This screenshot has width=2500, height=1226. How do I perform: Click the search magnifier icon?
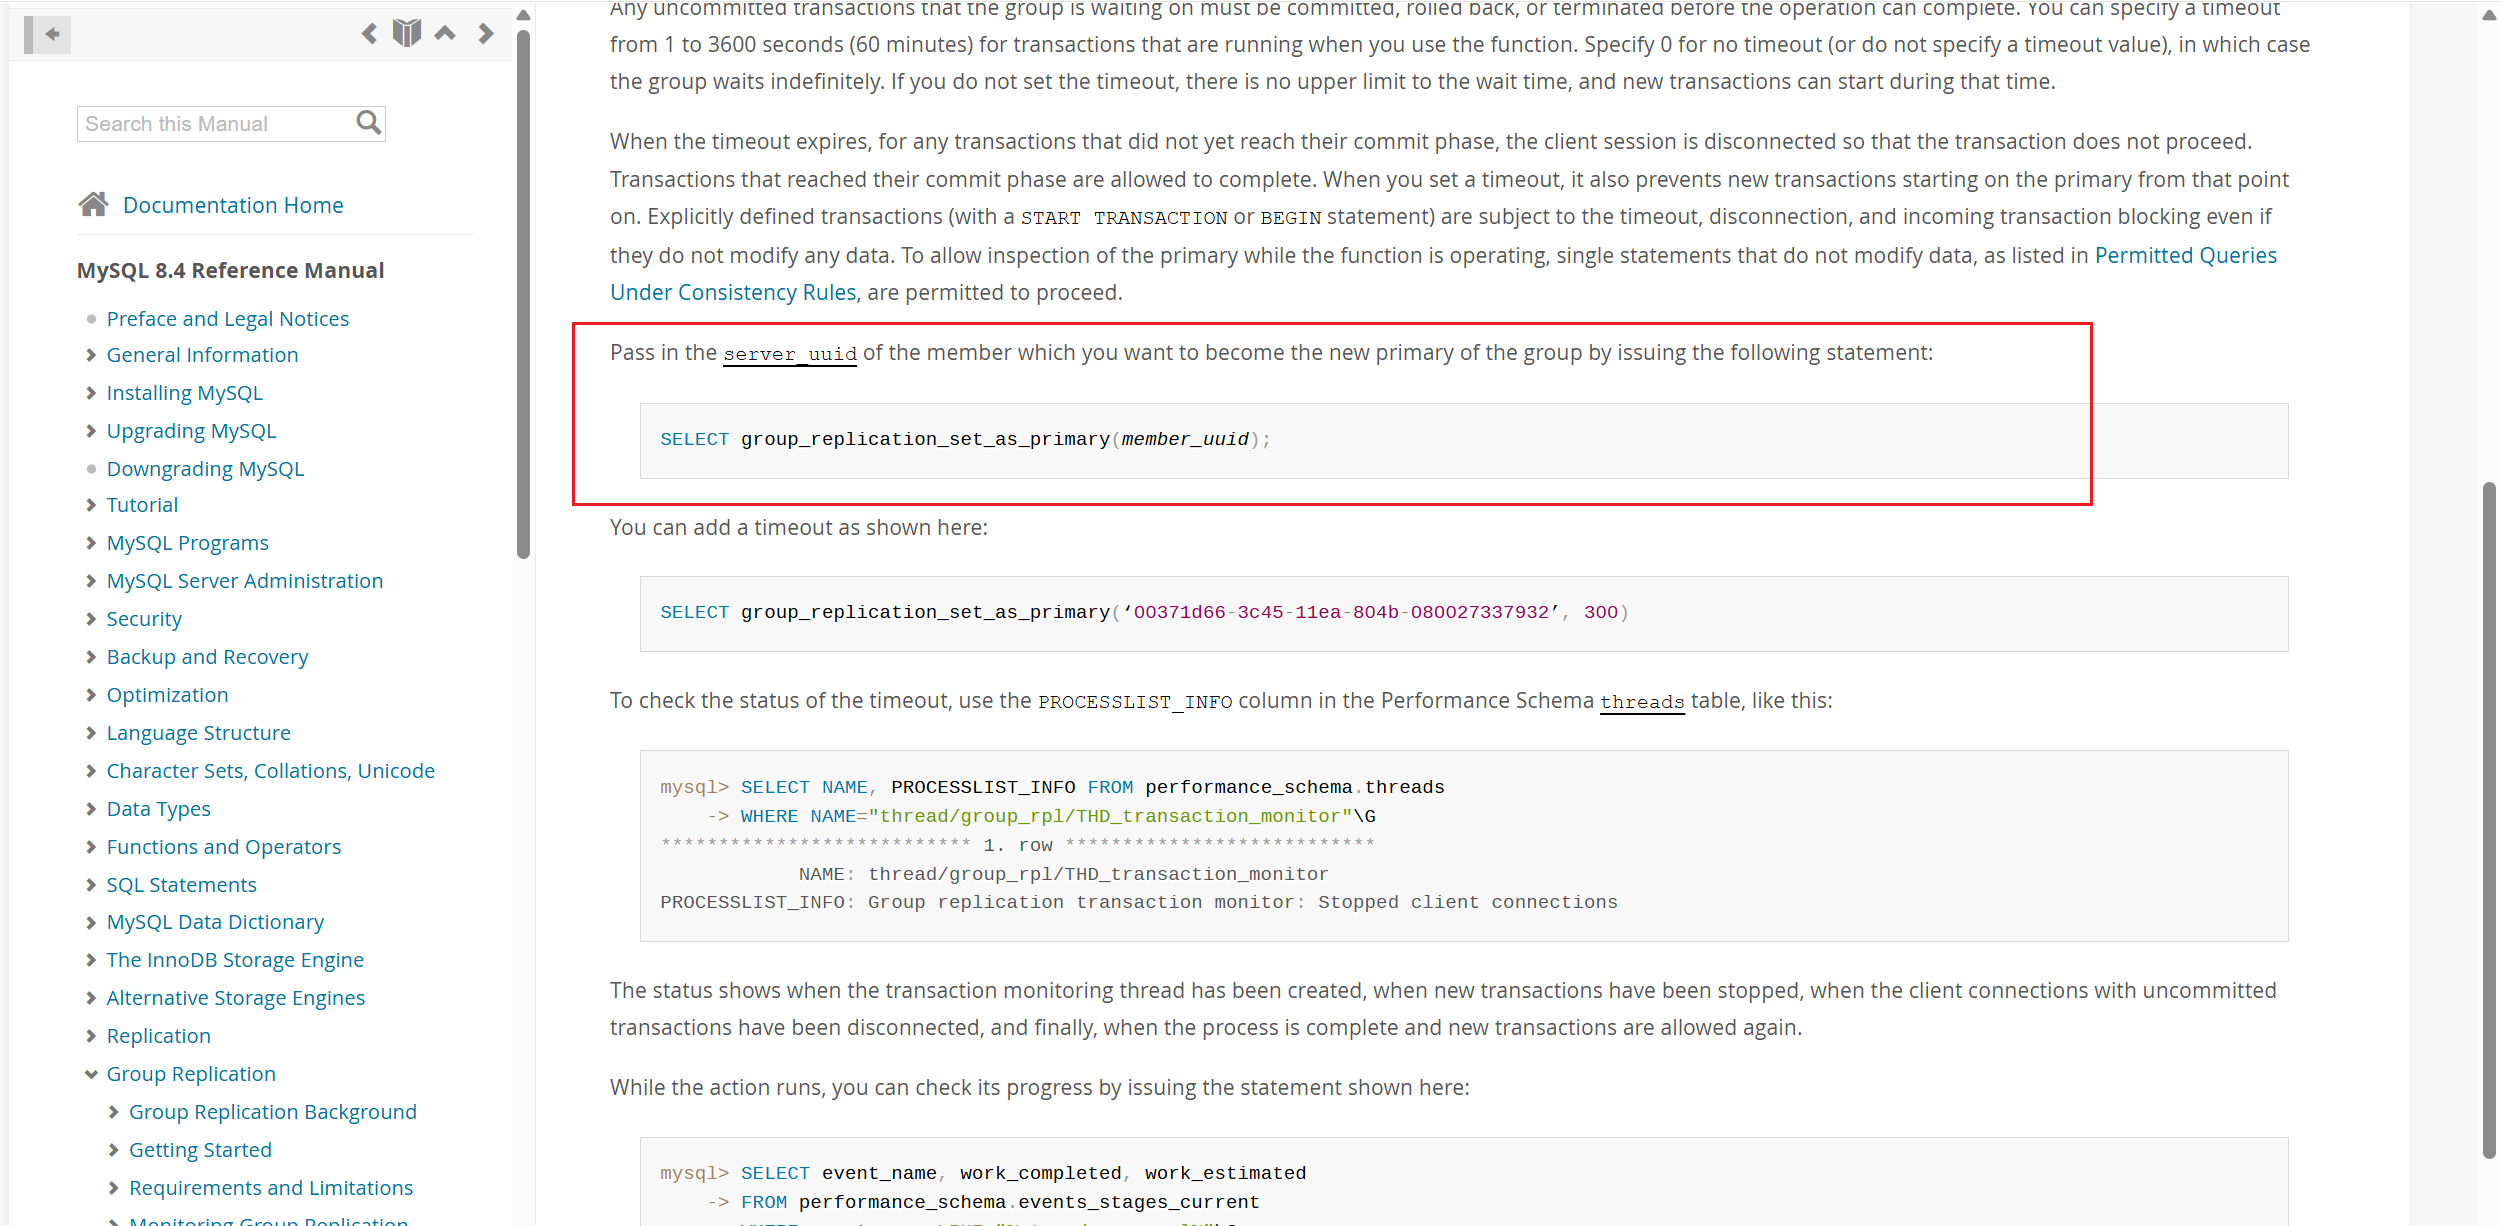(368, 123)
